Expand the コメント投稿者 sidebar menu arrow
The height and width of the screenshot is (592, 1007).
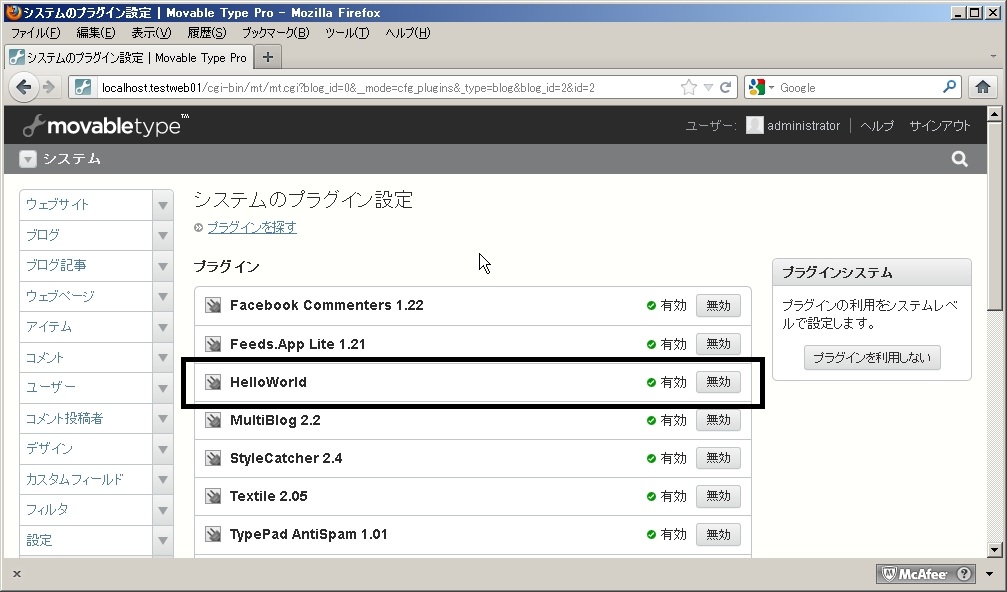click(x=163, y=419)
